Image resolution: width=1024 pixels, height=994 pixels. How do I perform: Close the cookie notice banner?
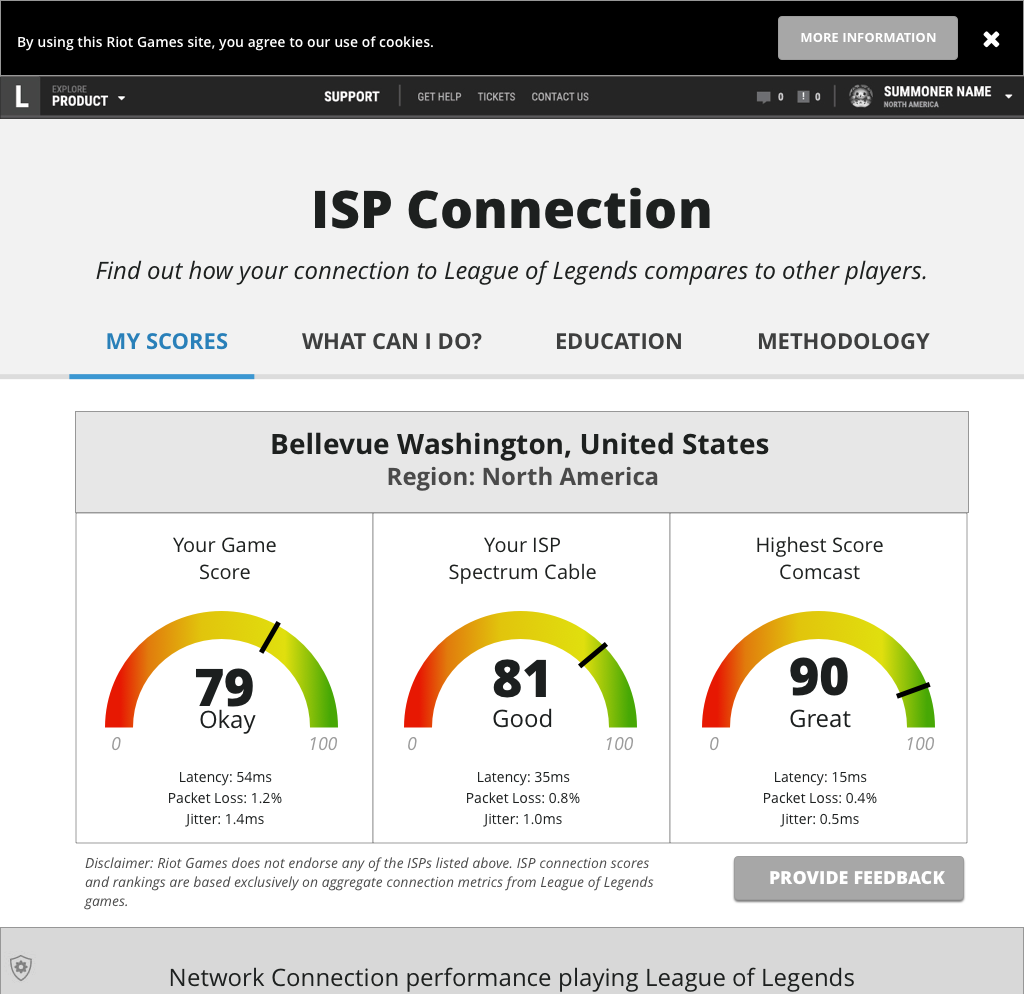tap(991, 39)
